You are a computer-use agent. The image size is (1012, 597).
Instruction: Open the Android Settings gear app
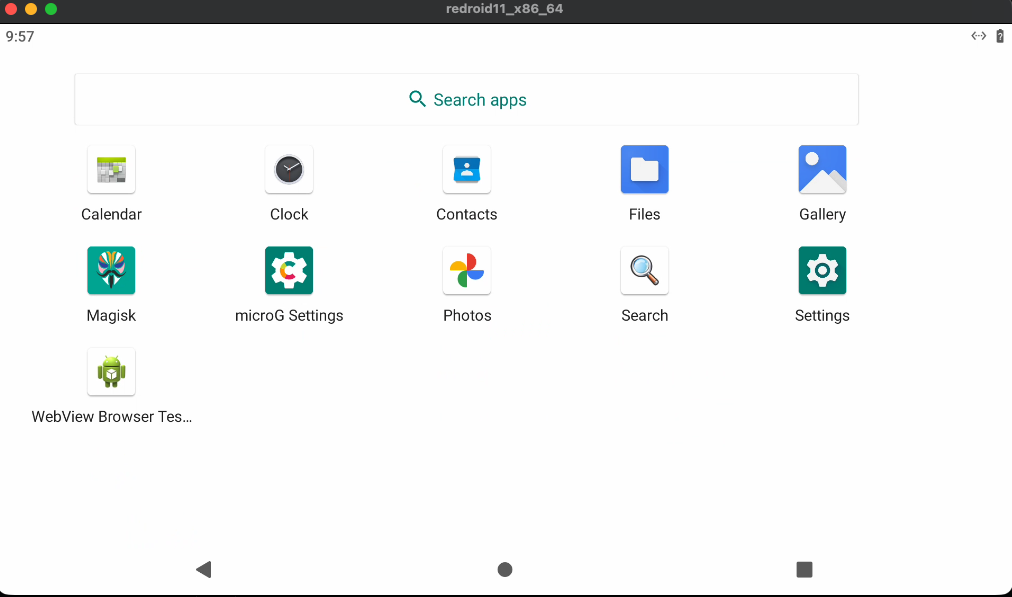click(822, 271)
